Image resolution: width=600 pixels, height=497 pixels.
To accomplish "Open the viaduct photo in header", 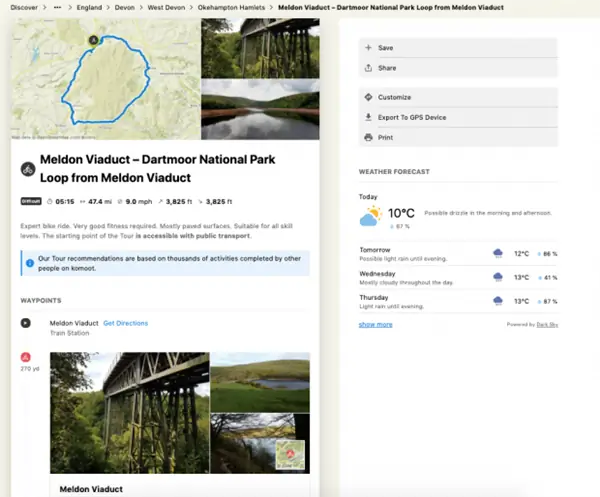I will [x=260, y=48].
